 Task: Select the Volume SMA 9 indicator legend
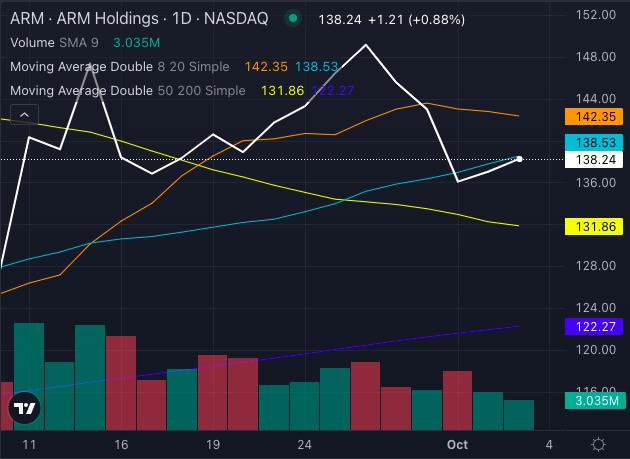click(54, 43)
